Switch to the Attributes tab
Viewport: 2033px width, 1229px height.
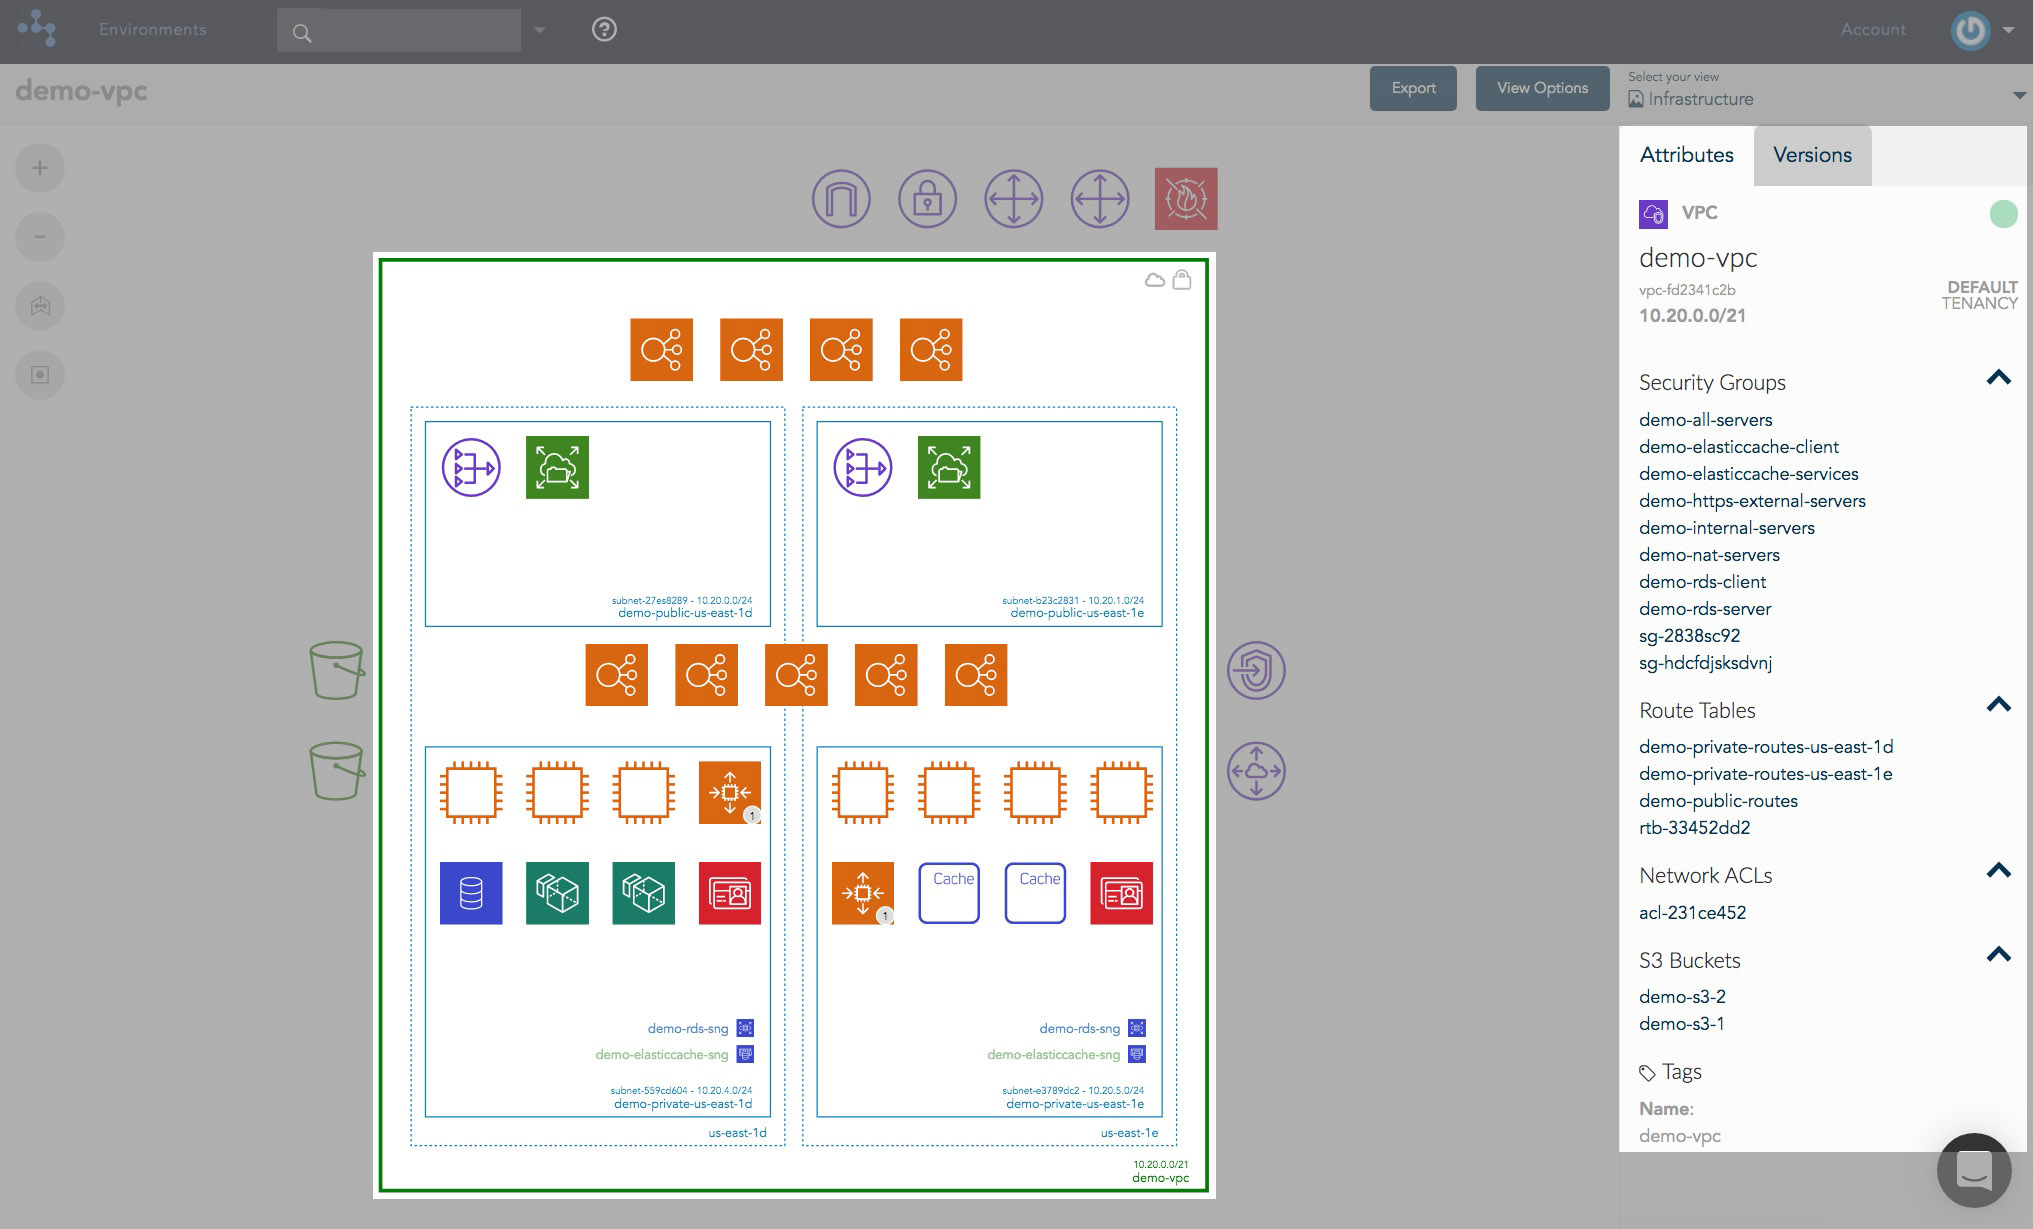click(x=1687, y=155)
